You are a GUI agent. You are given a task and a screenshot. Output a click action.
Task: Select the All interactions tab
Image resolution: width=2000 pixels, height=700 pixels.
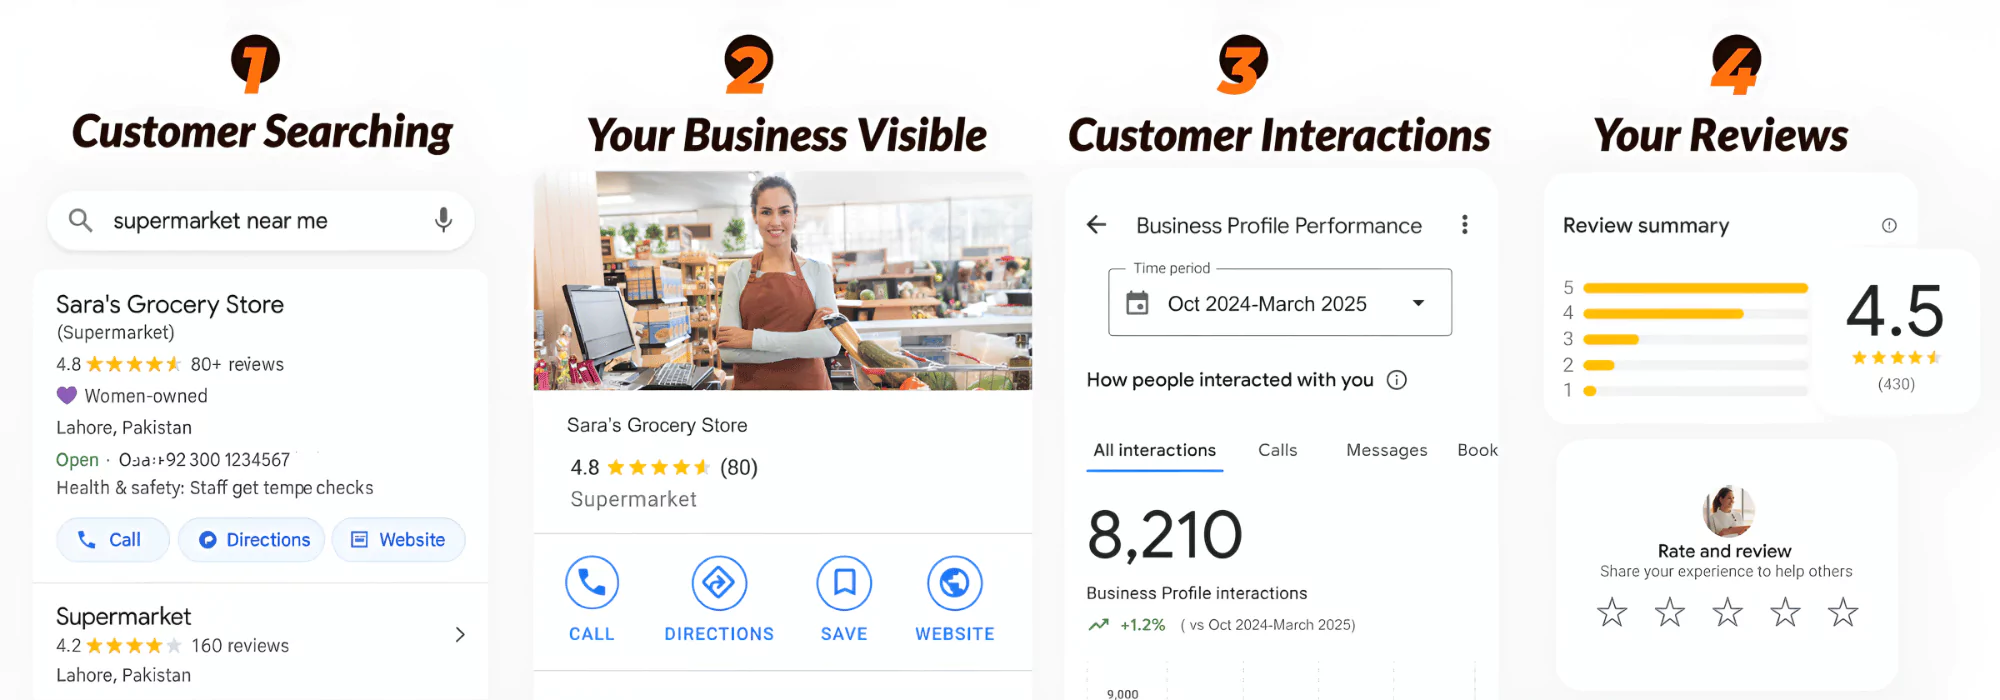[x=1155, y=450]
